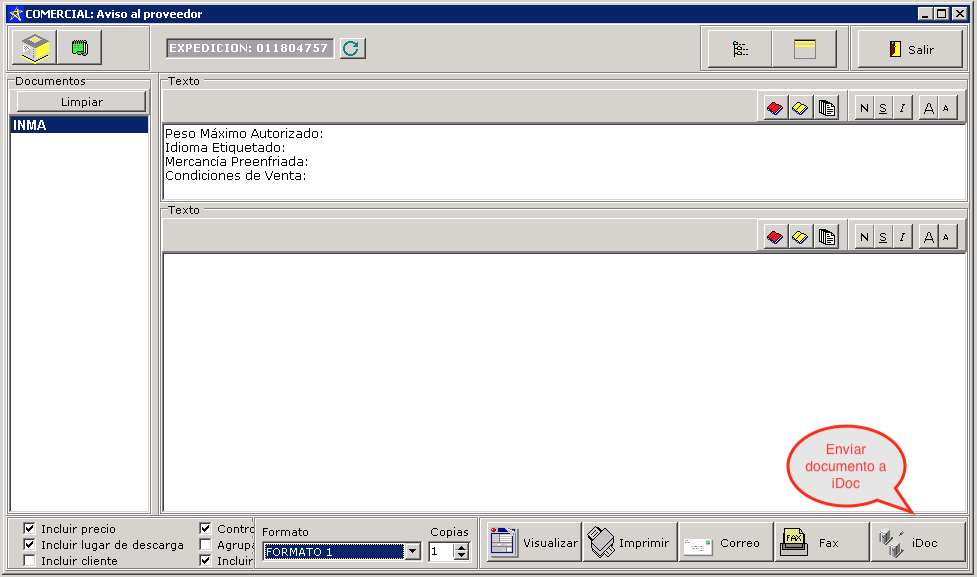977x577 pixels.
Task: Toggle Incluir lugar de descarga checkbox
Action: tap(29, 544)
